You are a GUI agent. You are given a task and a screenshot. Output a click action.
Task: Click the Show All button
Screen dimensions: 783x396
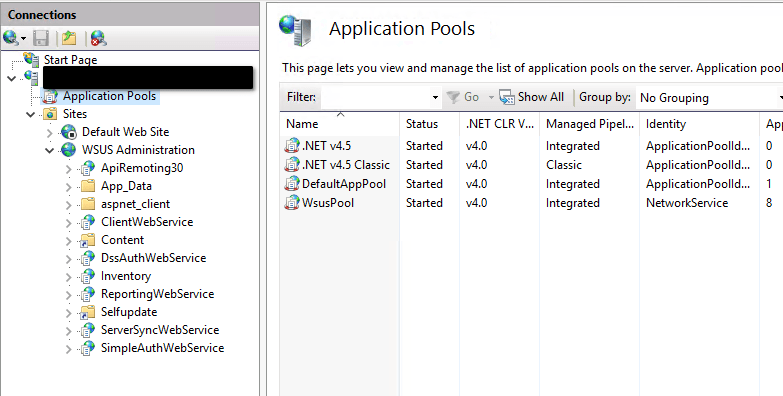click(532, 97)
